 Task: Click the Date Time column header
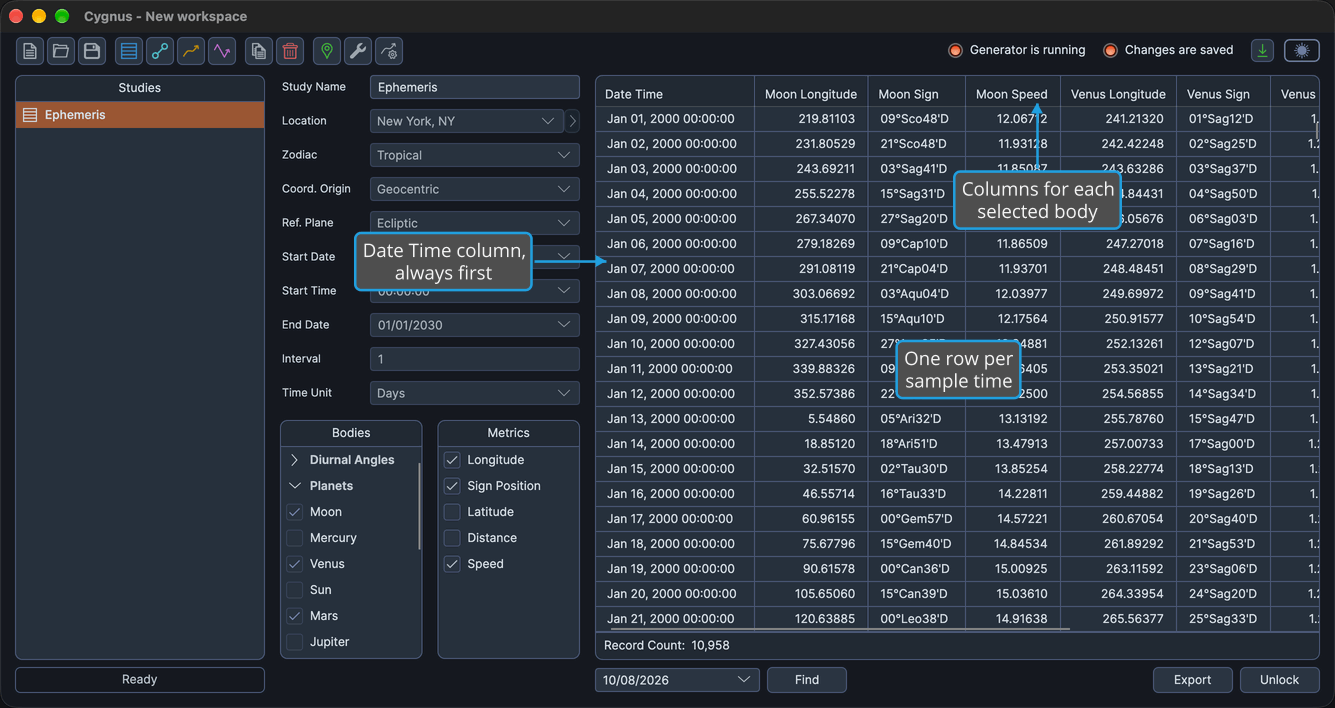[675, 94]
